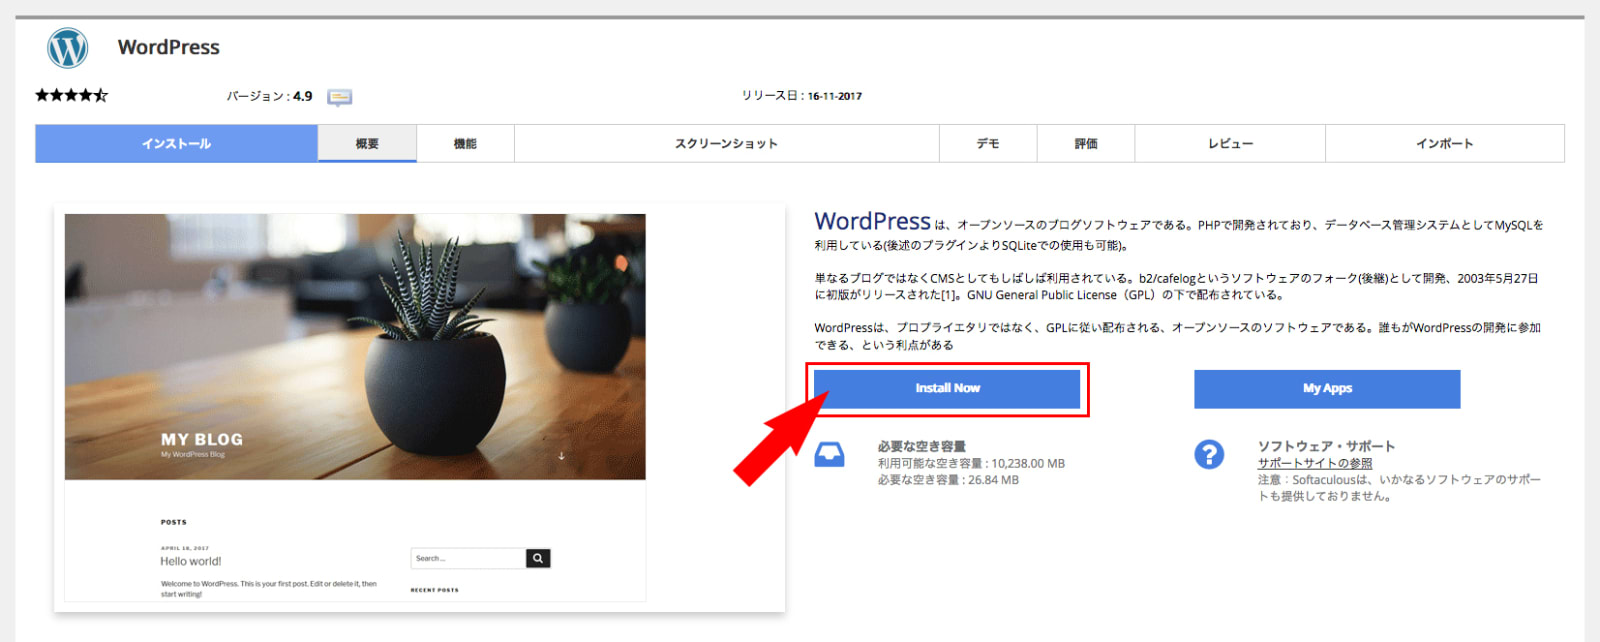The width and height of the screenshot is (1600, 642).
Task: Click the WordPress screenshot thumbnail
Action: click(355, 407)
